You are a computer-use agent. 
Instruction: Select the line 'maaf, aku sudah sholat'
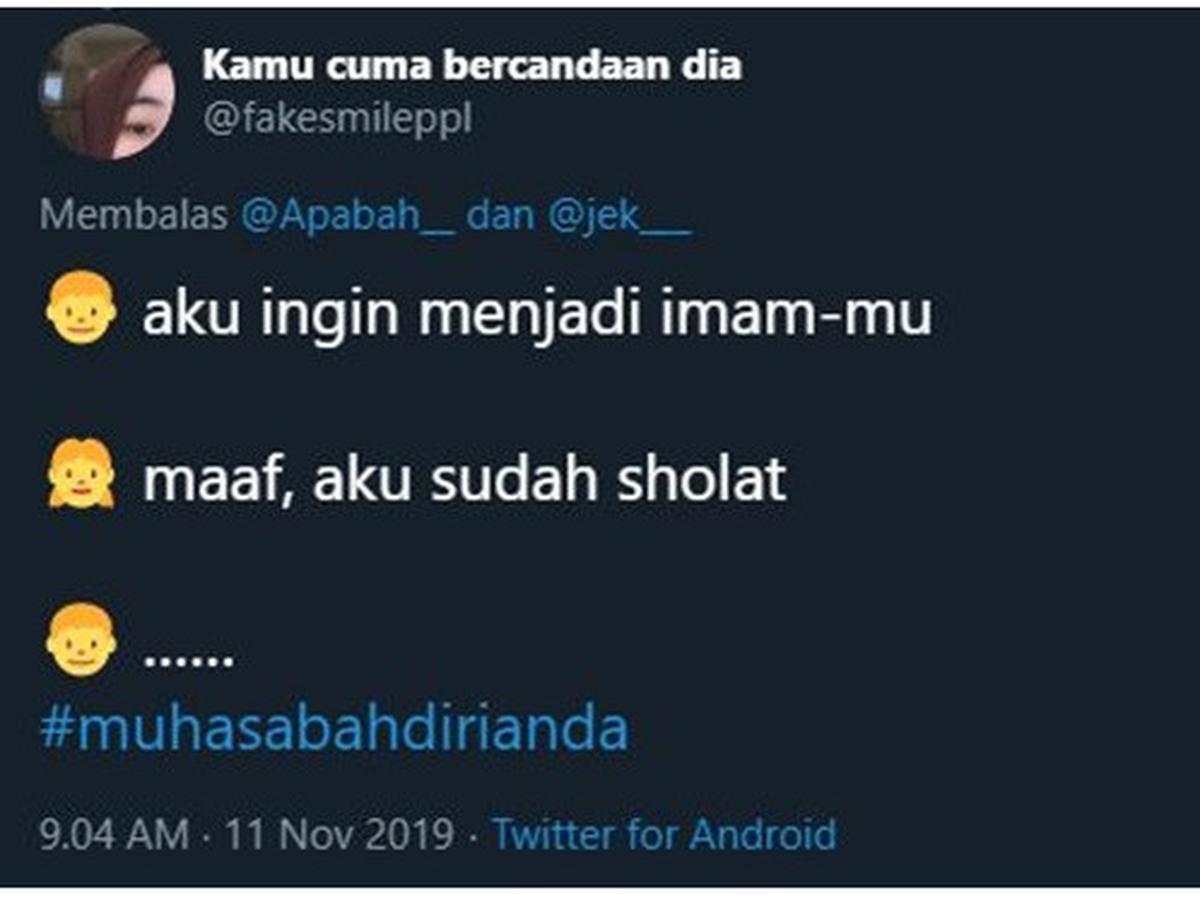pyautogui.click(x=465, y=480)
